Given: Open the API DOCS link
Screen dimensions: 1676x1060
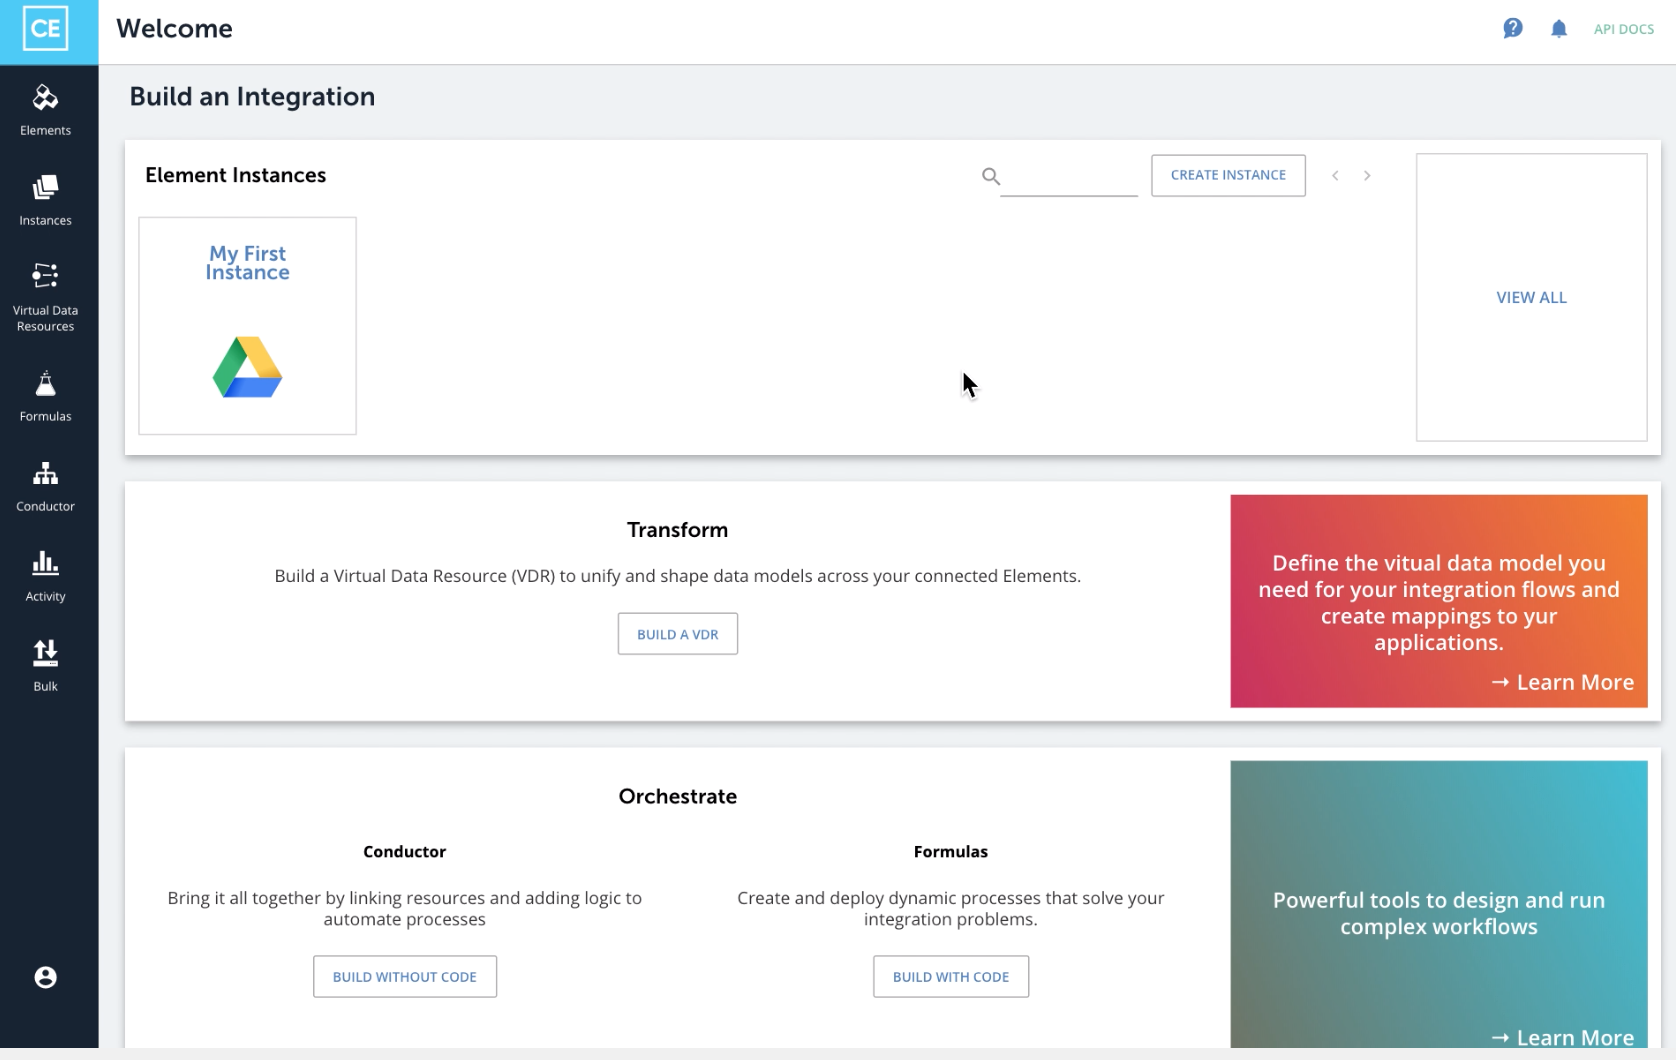Looking at the screenshot, I should coord(1623,29).
